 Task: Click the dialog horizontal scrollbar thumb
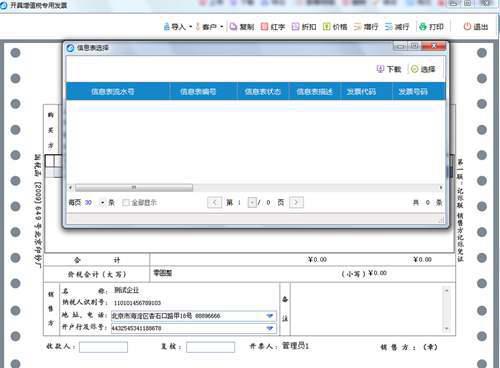click(134, 188)
